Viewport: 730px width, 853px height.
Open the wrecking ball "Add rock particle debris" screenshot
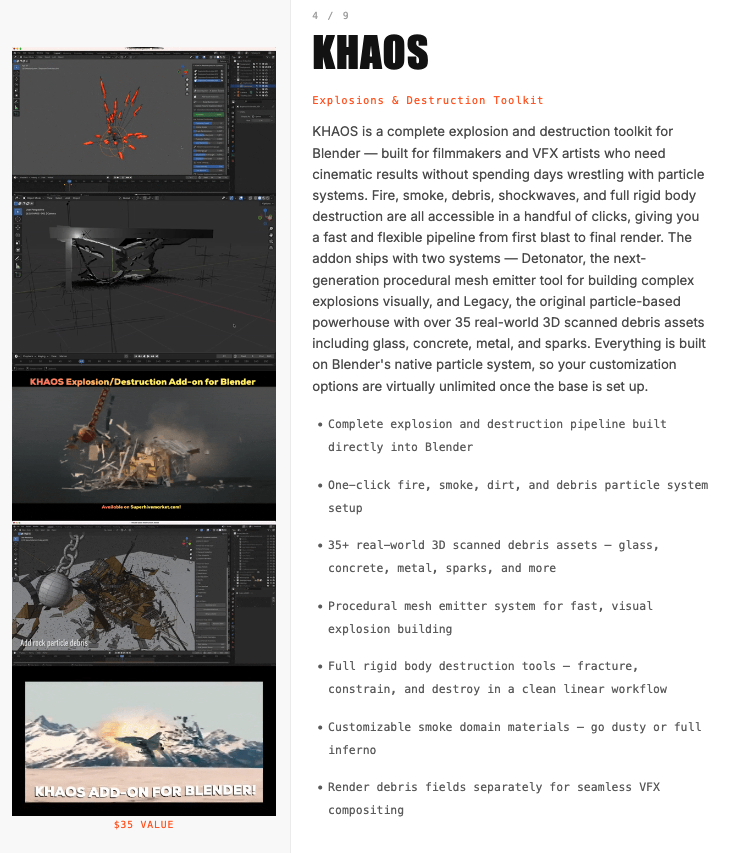(x=144, y=594)
